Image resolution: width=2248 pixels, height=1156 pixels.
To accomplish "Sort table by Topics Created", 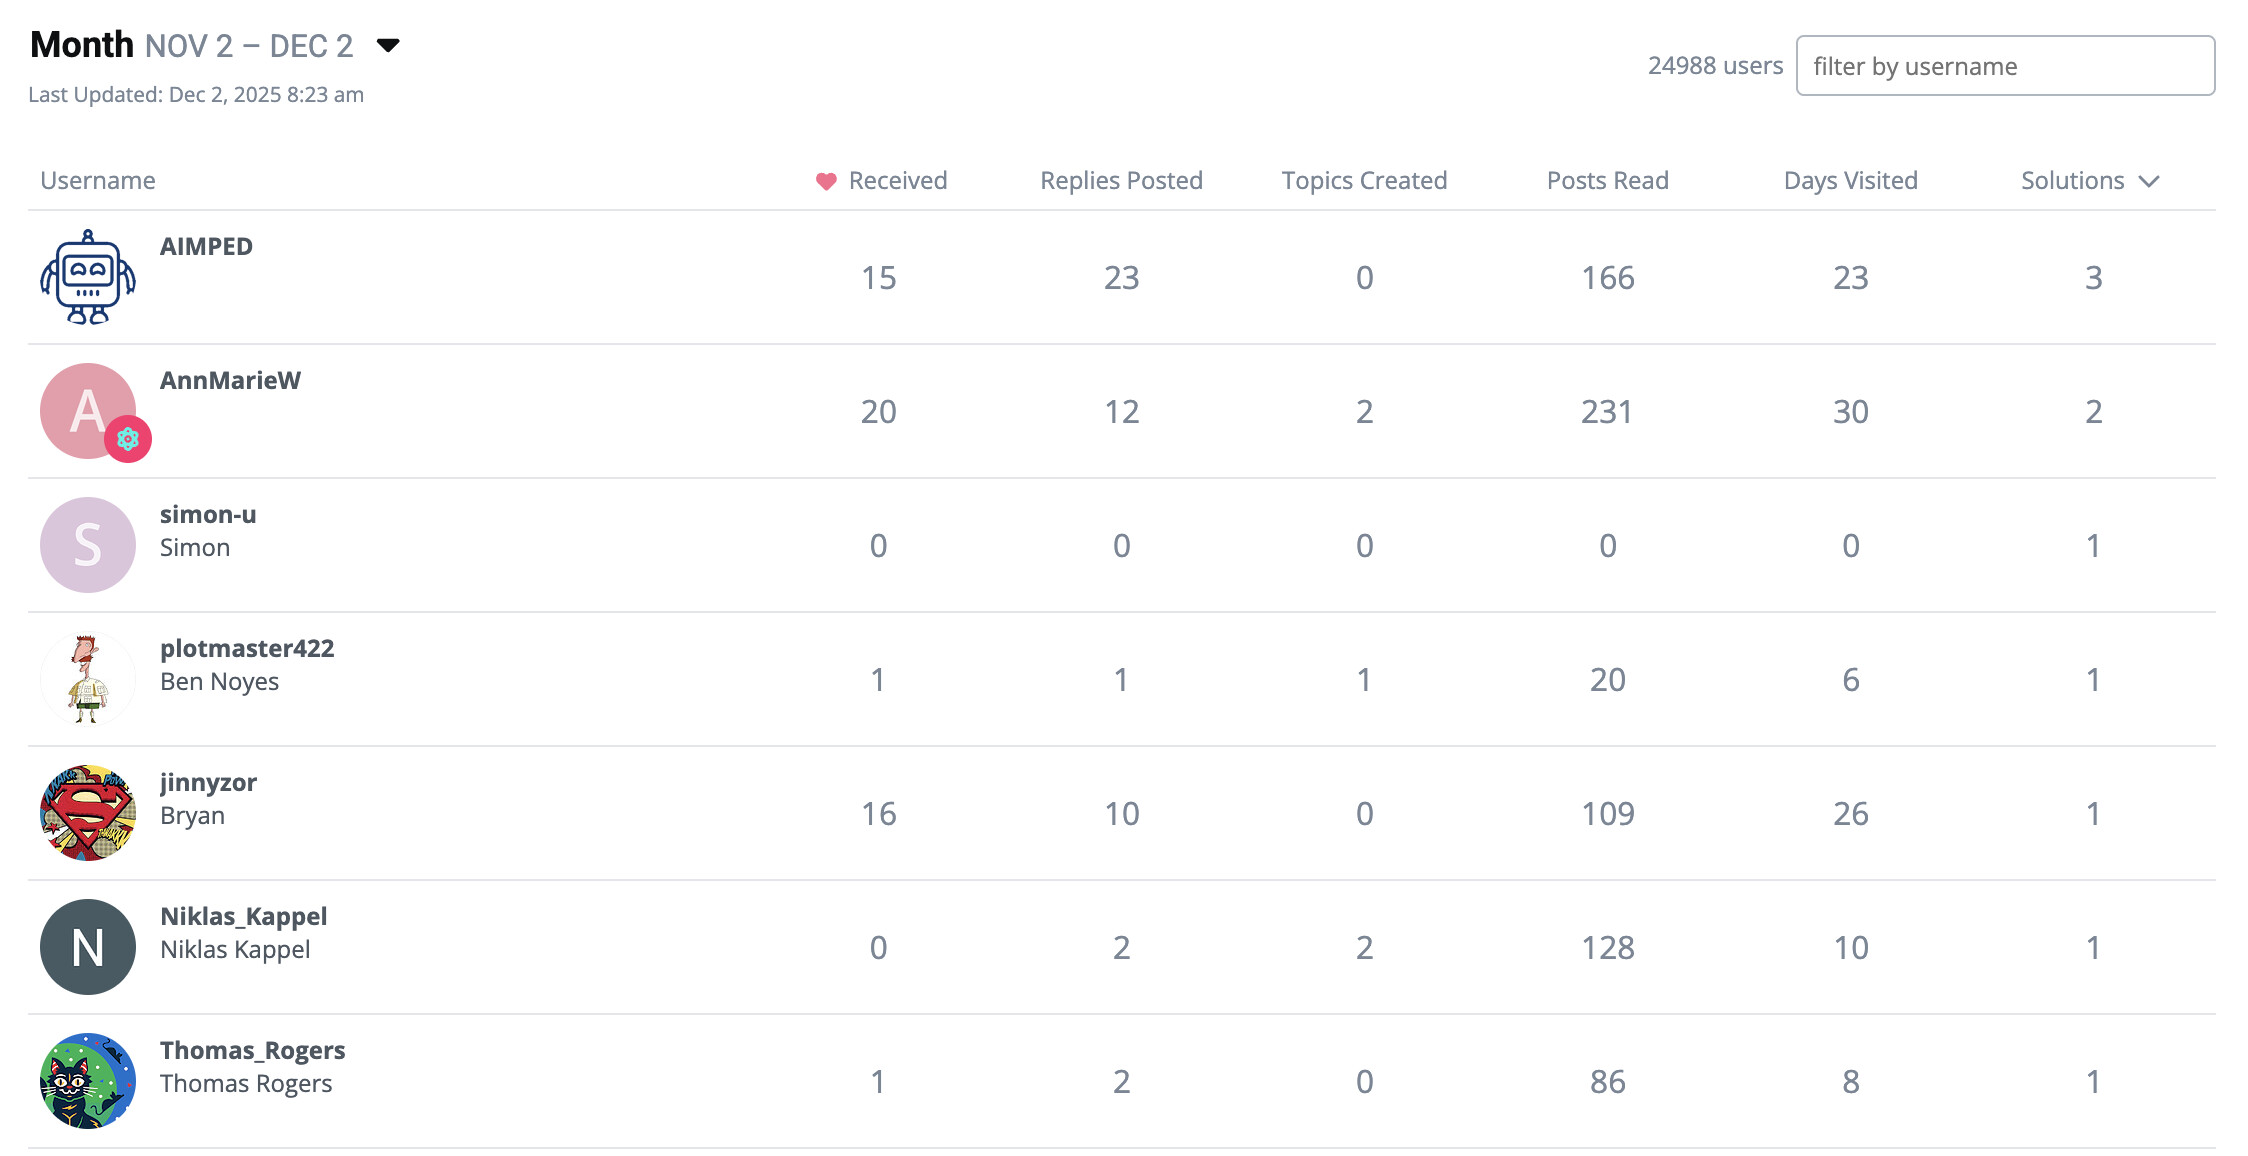I will point(1364,181).
